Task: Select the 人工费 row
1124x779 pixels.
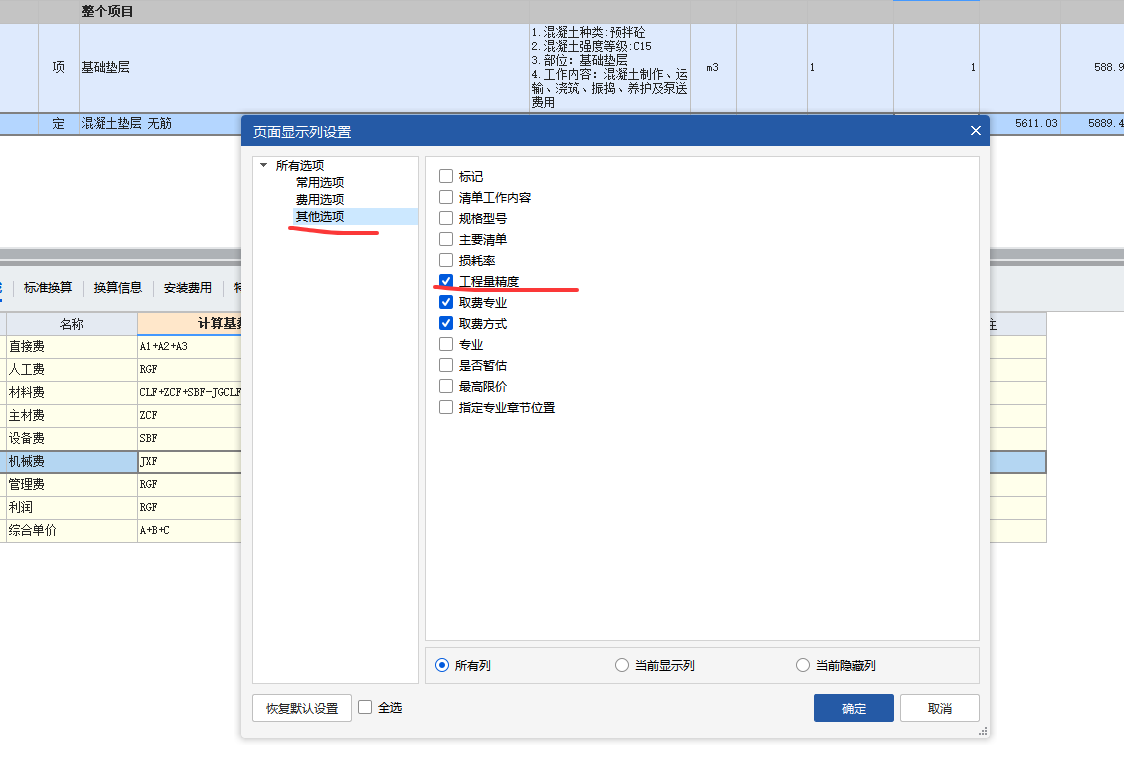Action: [x=72, y=370]
